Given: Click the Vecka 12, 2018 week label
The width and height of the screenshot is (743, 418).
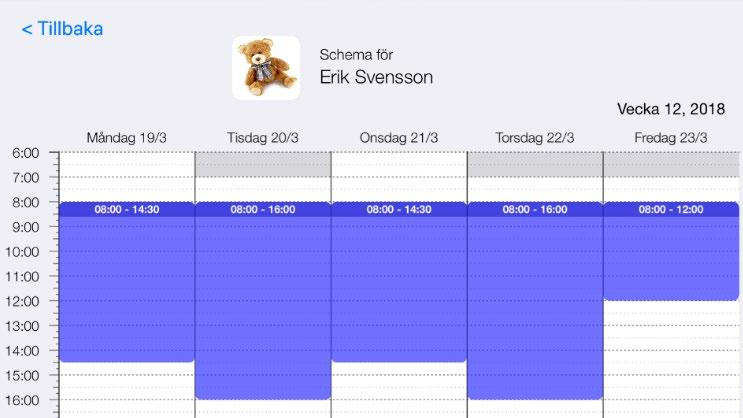Looking at the screenshot, I should tap(671, 109).
